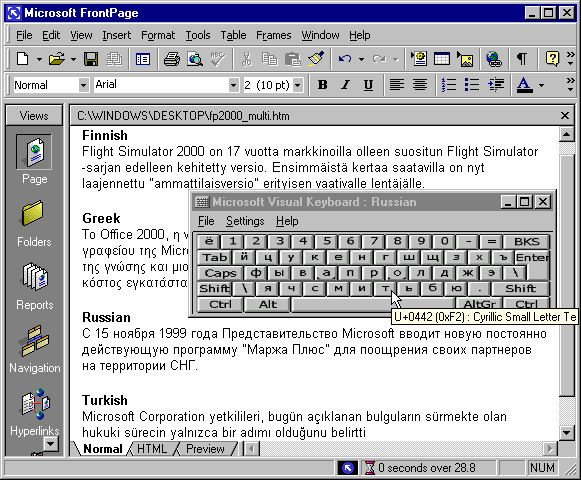Open the Table menu
Viewport: 581px width, 480px height.
pos(233,35)
